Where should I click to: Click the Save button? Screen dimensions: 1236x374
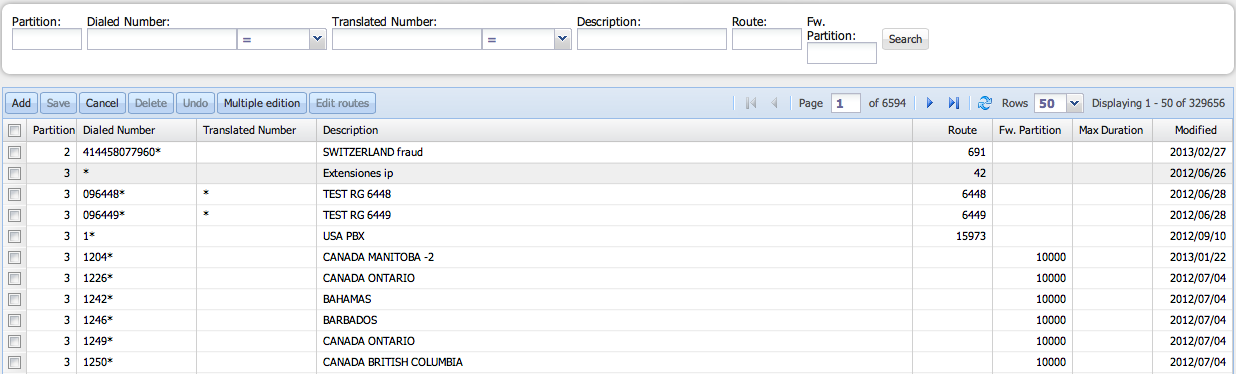(58, 103)
